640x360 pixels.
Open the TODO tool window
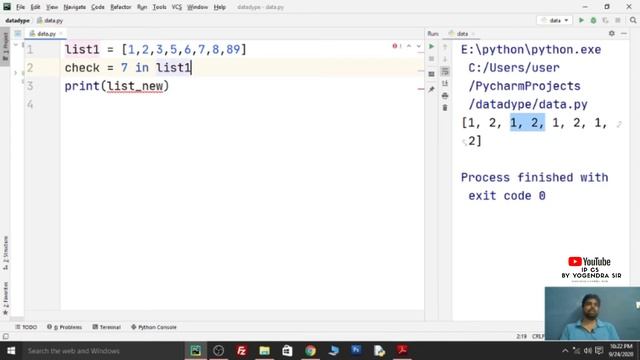click(26, 327)
